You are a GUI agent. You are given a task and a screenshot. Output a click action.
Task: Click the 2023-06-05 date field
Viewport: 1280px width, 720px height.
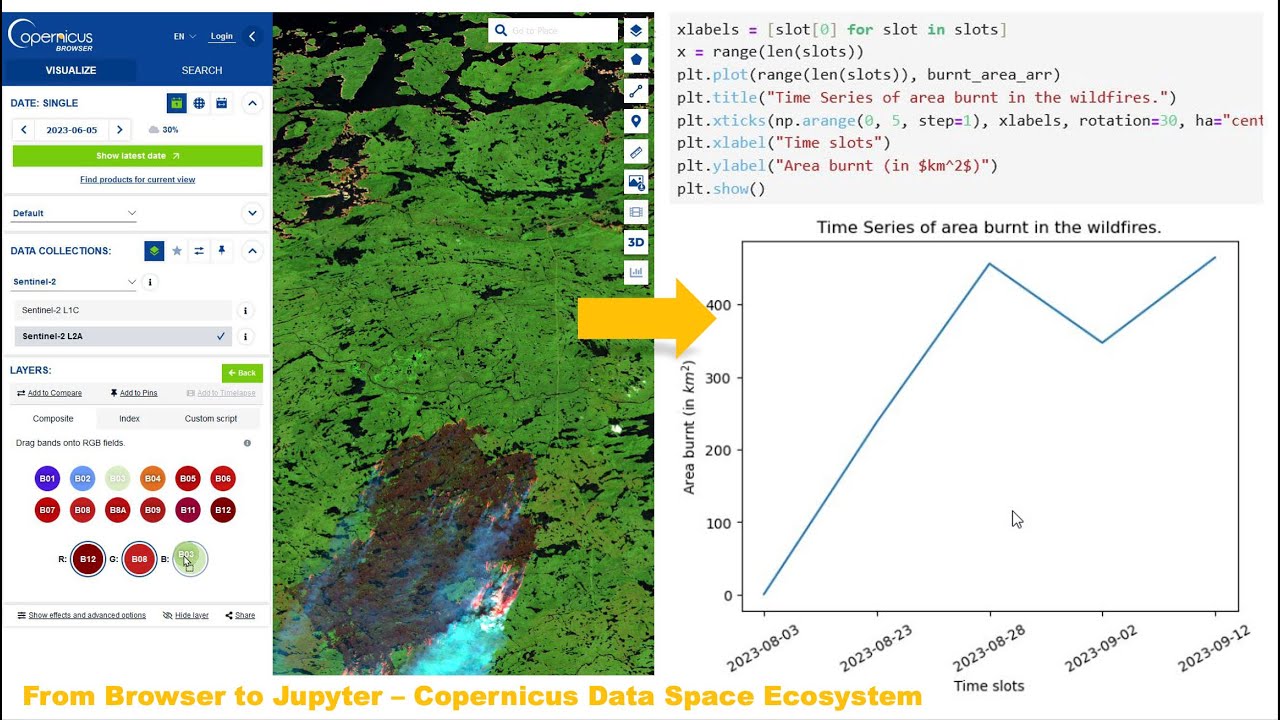(x=72, y=130)
